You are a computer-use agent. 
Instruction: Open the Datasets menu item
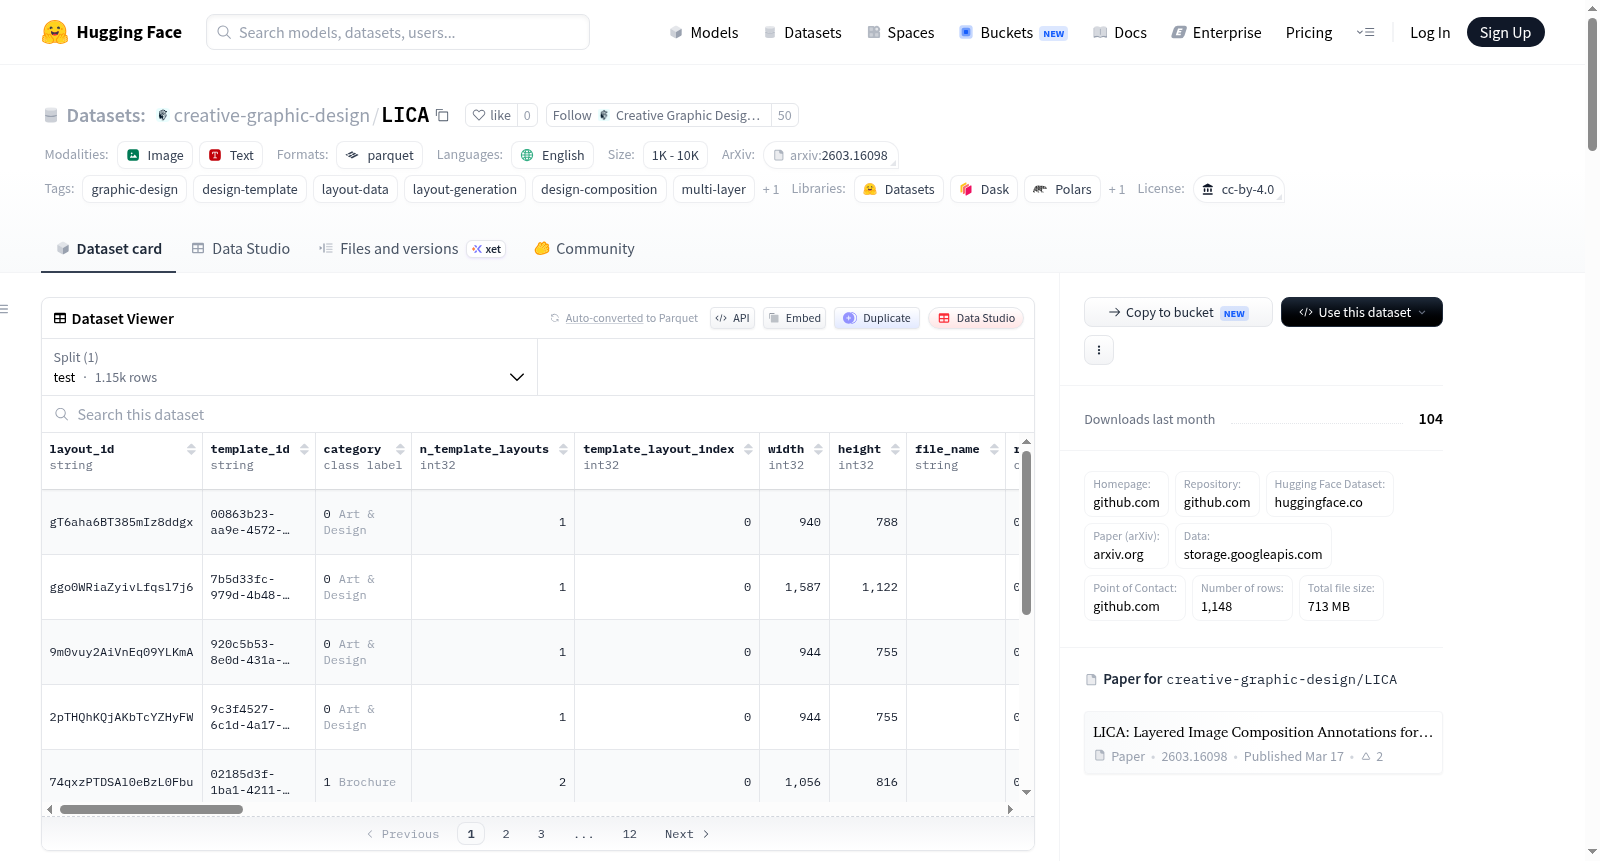point(802,32)
